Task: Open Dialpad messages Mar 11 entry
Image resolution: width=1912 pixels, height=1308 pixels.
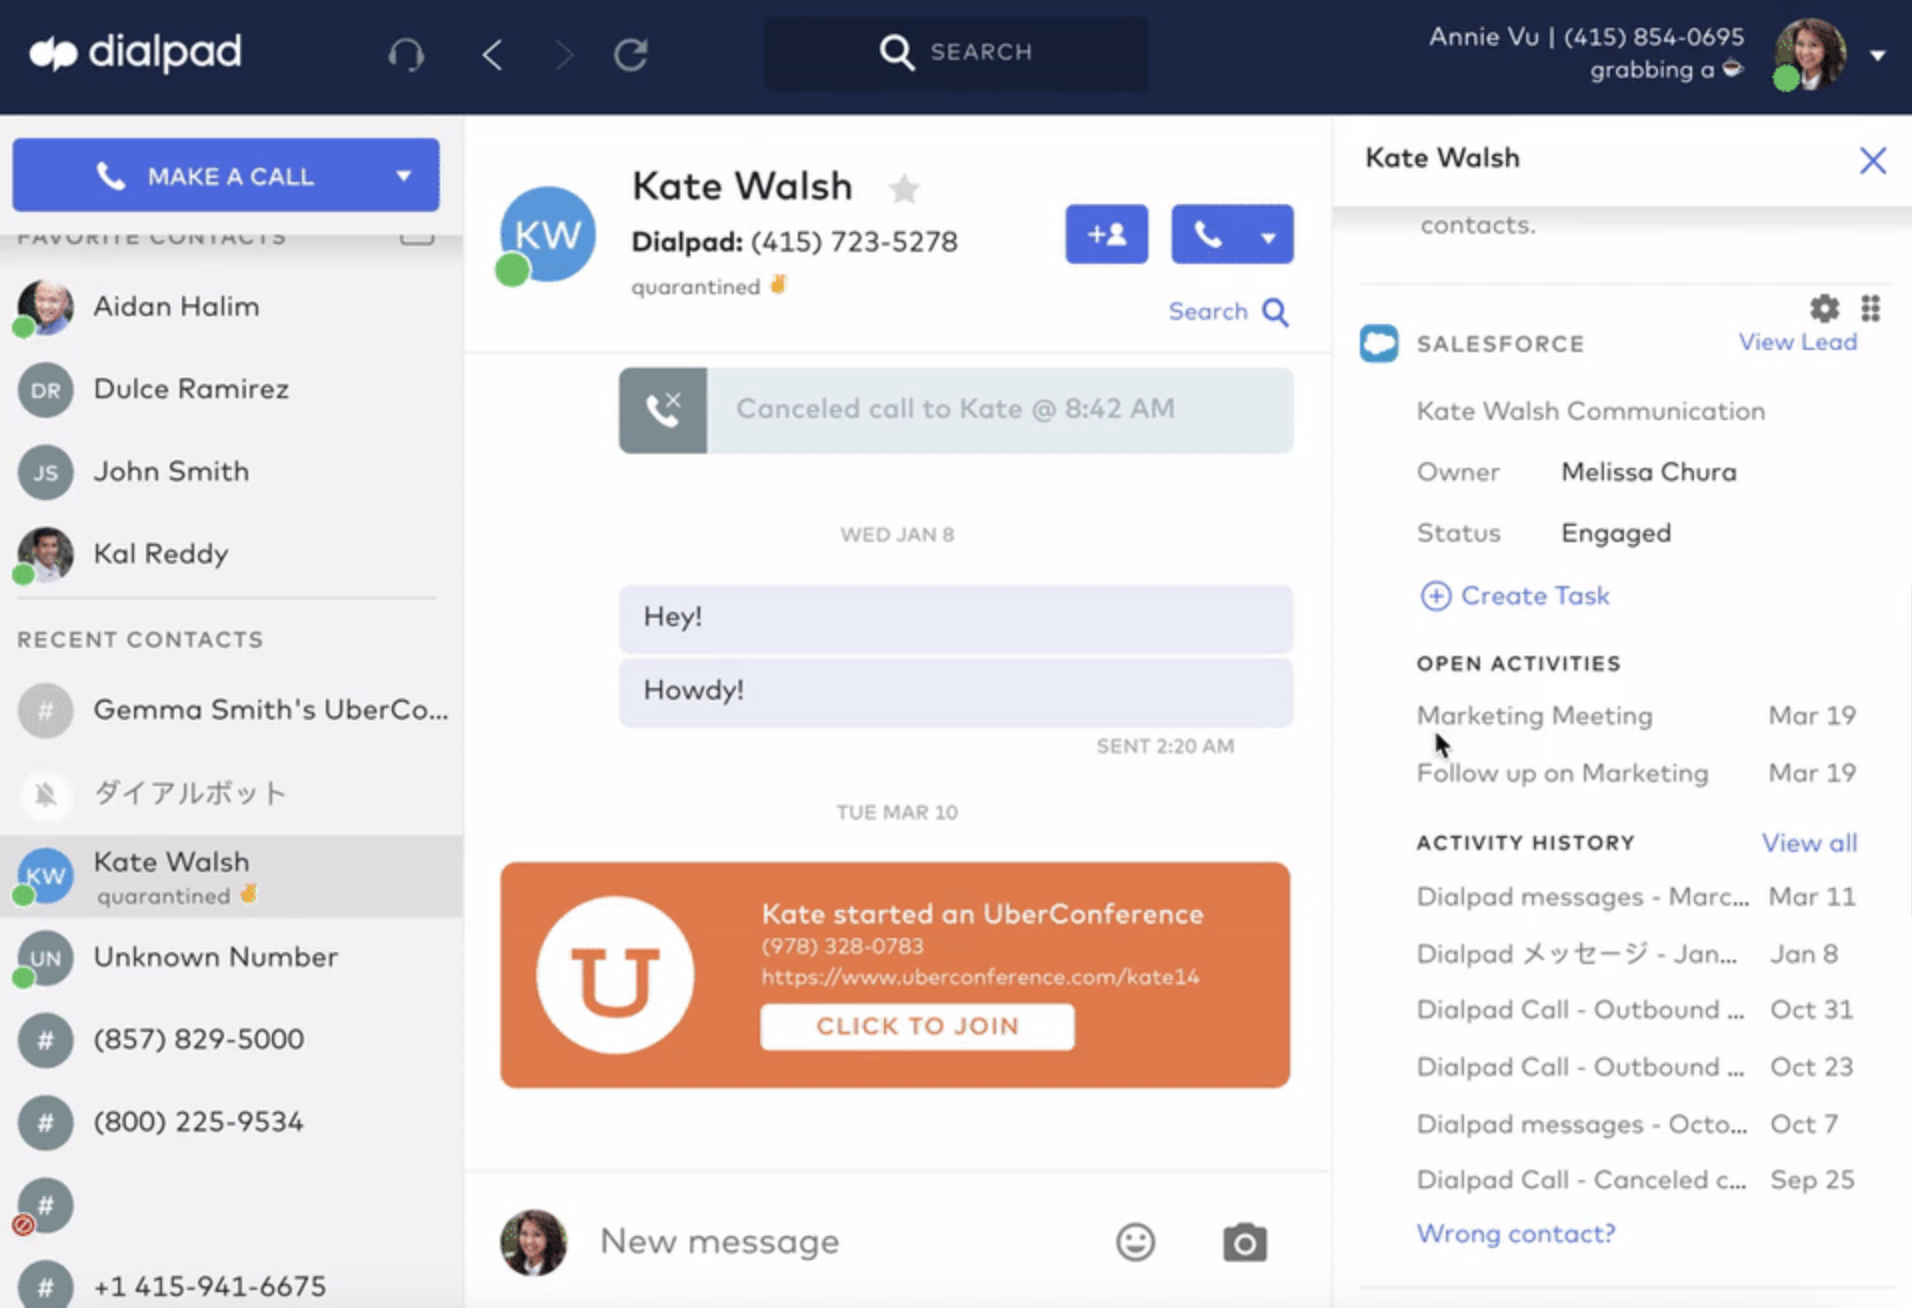Action: click(1636, 897)
